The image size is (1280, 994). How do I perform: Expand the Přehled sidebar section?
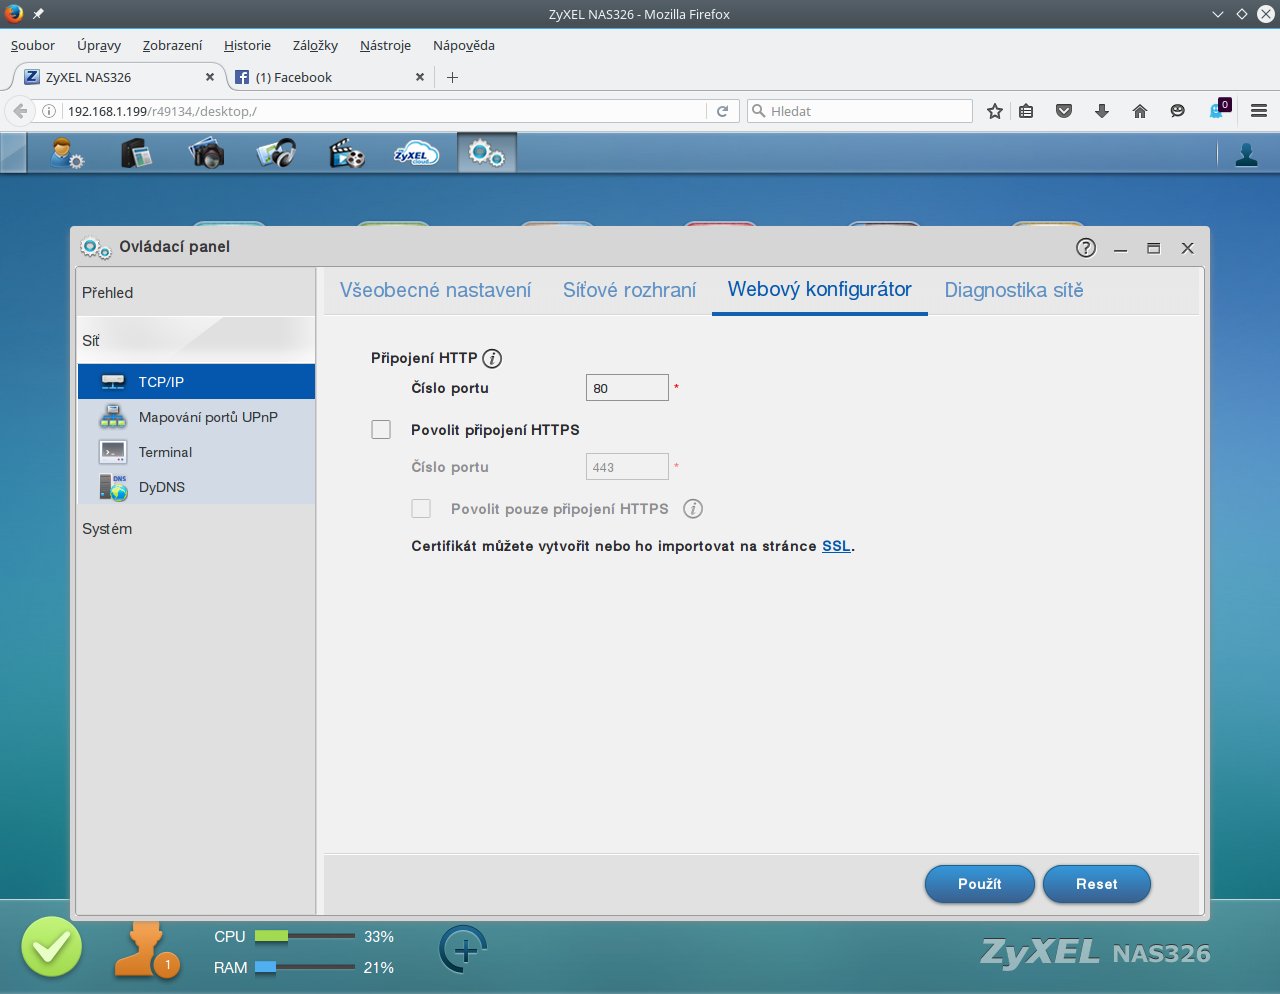108,293
